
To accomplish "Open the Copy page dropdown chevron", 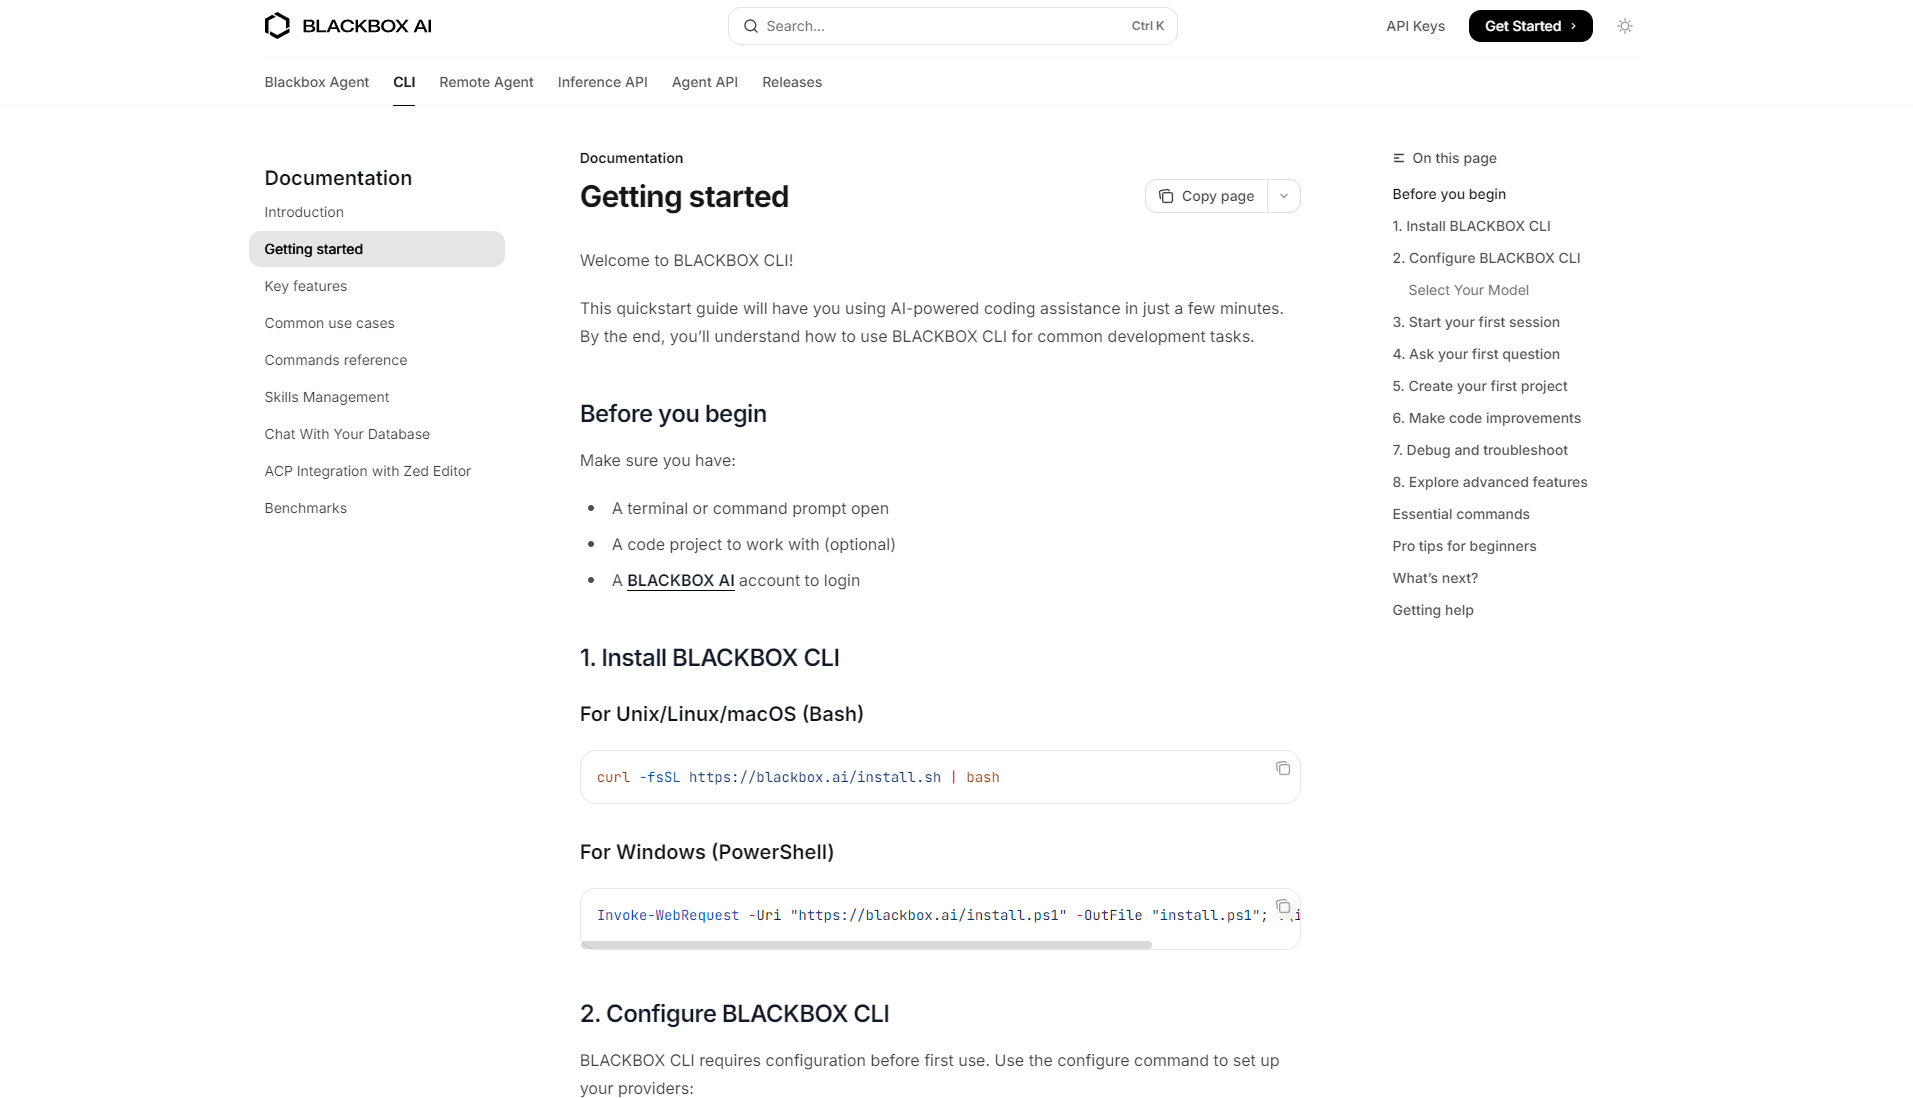I will click(1284, 196).
